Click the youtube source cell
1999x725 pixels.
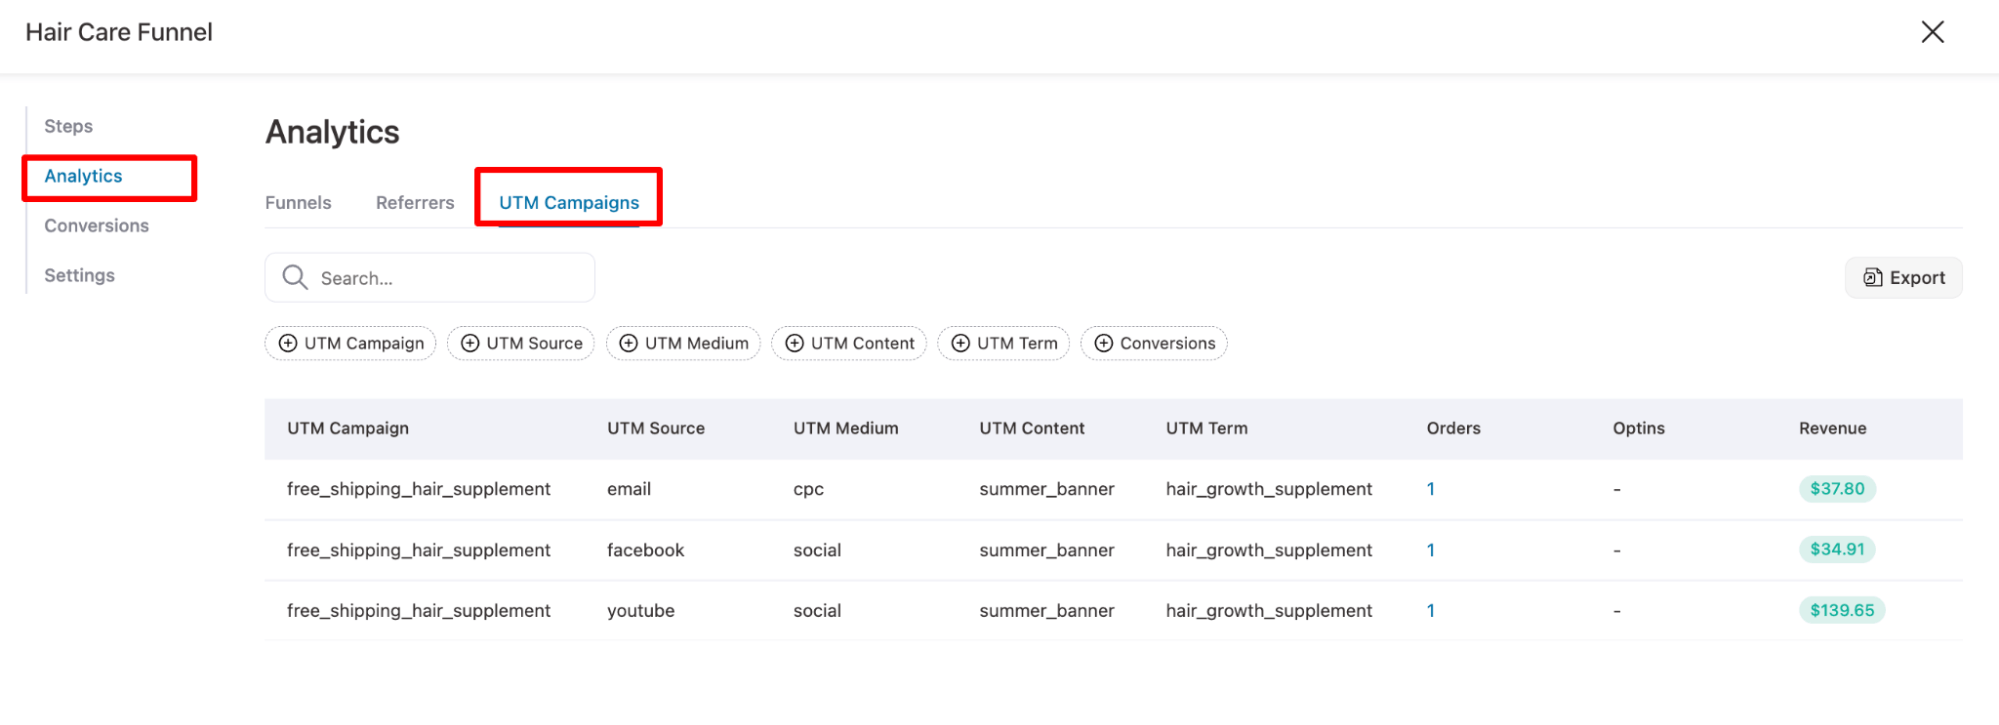click(x=641, y=610)
